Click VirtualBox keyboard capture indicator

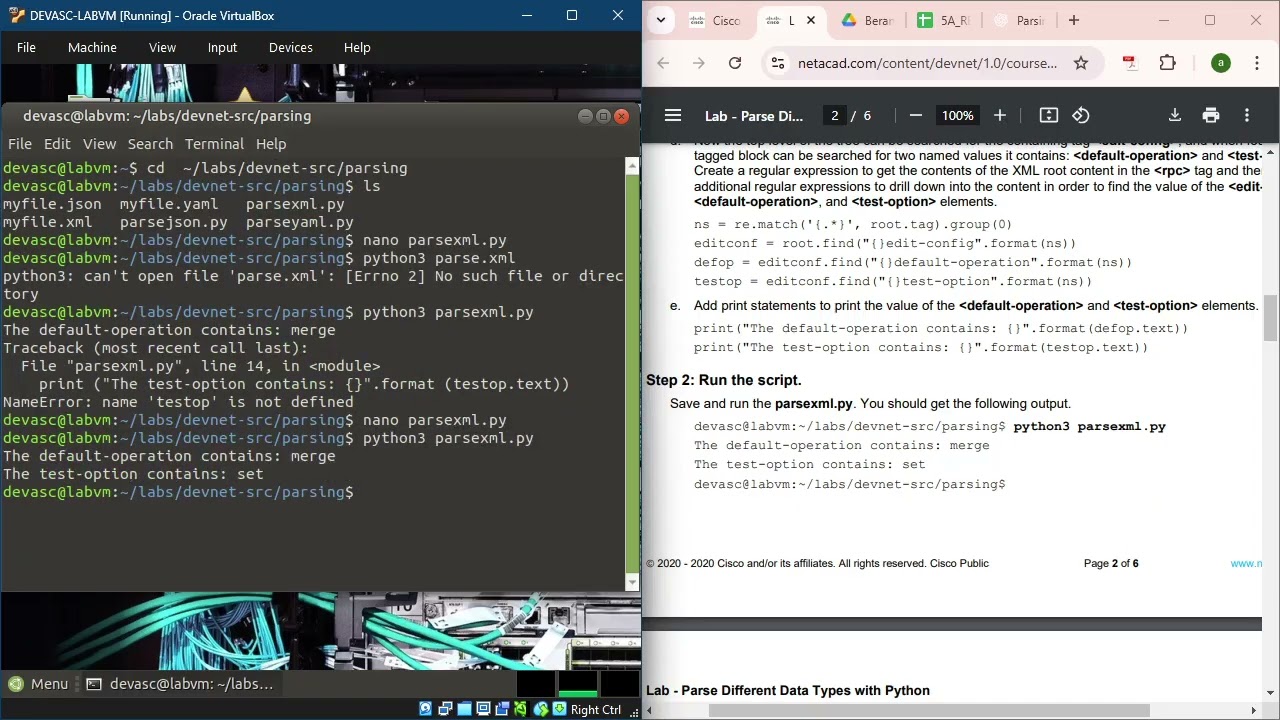click(x=559, y=709)
